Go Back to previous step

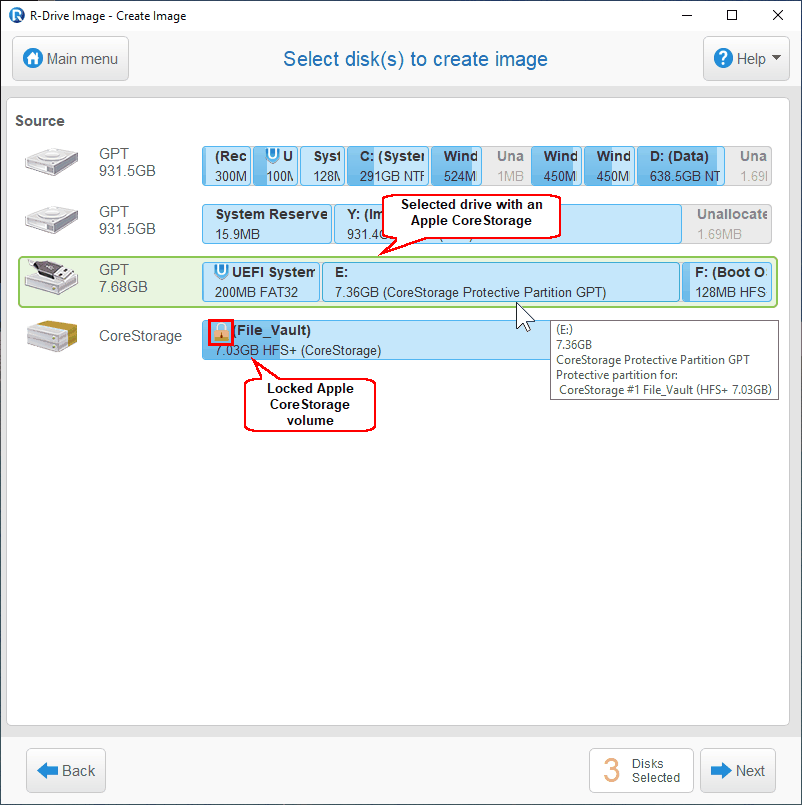click(66, 770)
